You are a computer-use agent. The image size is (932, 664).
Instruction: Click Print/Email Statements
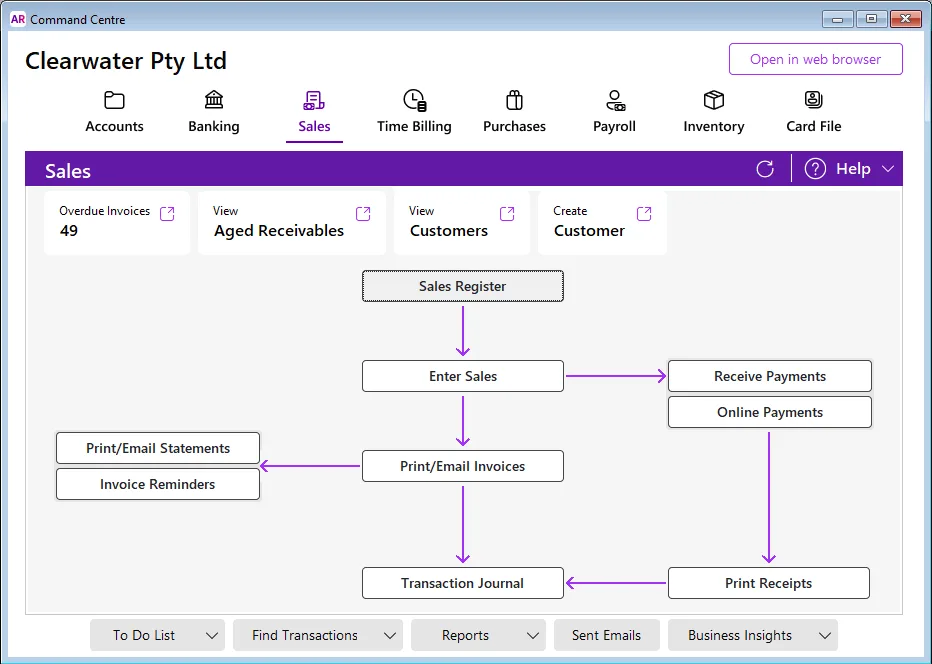pos(158,448)
